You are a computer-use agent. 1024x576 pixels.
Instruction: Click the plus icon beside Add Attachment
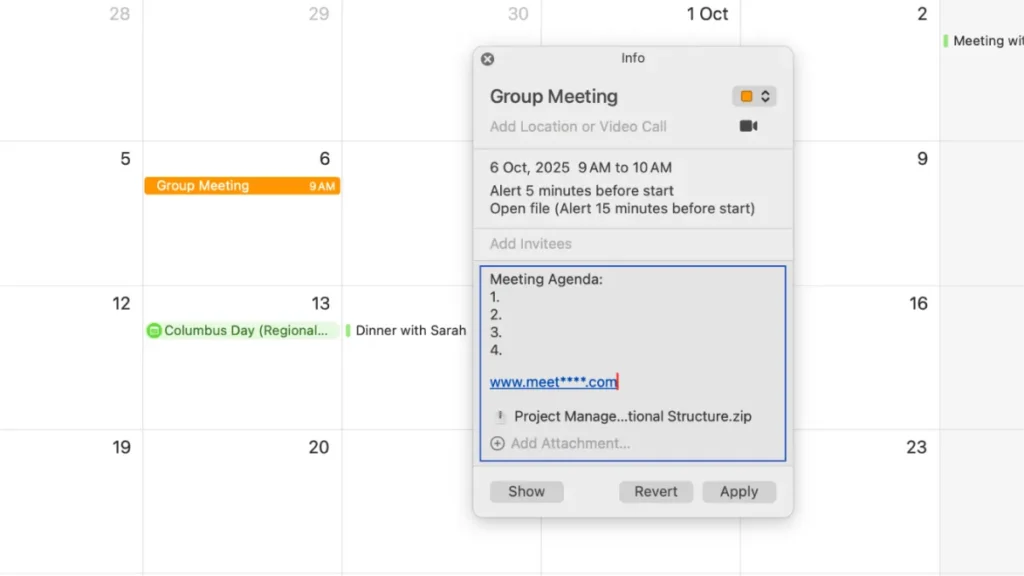coord(497,443)
